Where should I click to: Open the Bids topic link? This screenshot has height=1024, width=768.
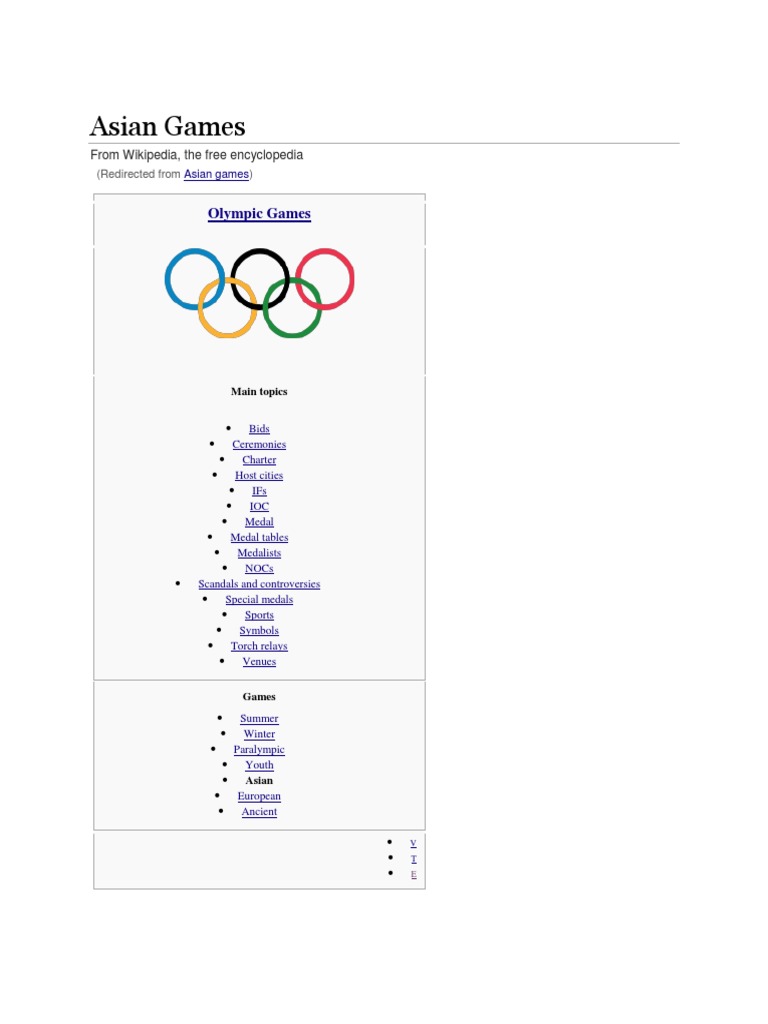coord(259,429)
